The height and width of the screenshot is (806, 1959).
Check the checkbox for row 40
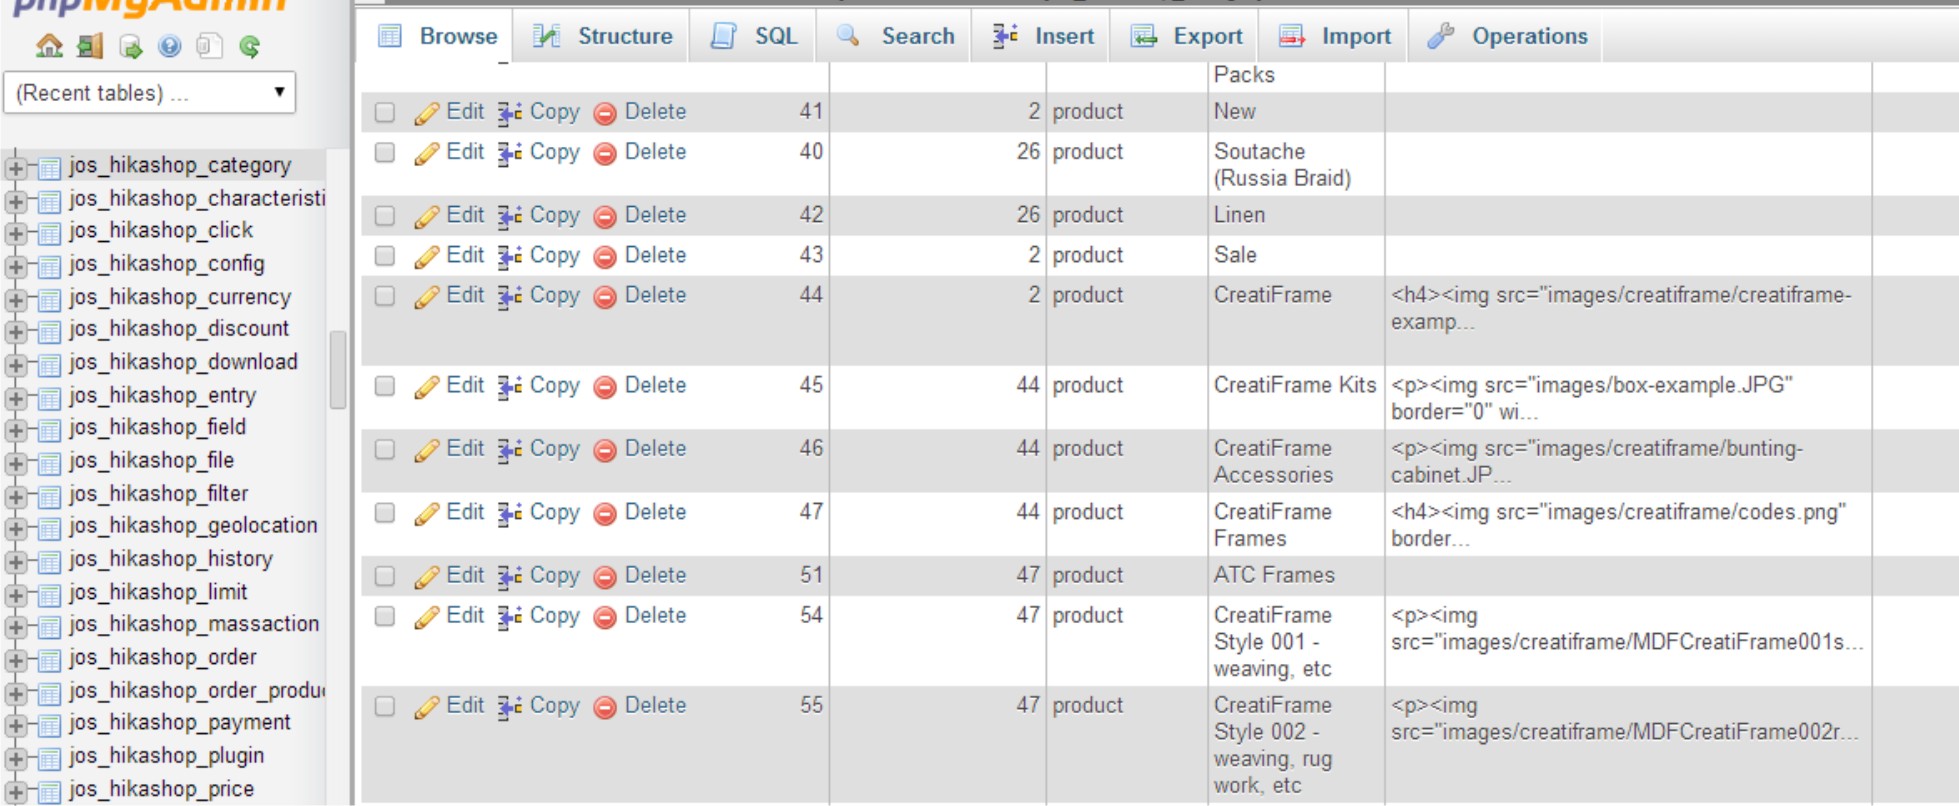pyautogui.click(x=385, y=153)
